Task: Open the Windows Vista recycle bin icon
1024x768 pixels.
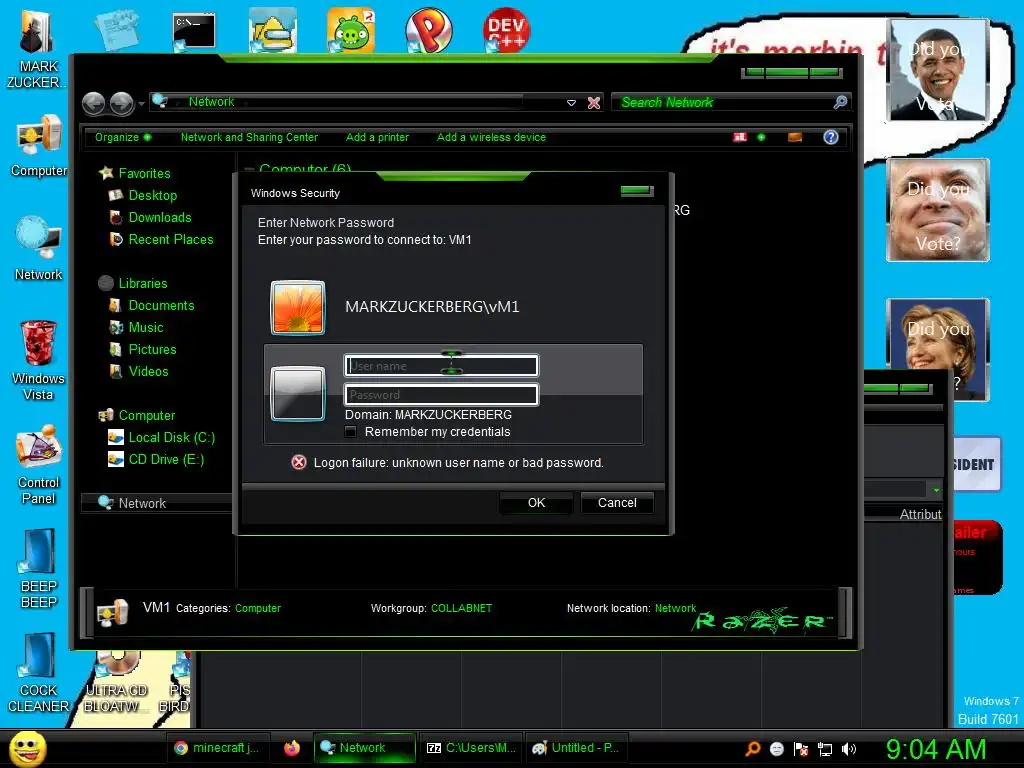Action: 39,360
